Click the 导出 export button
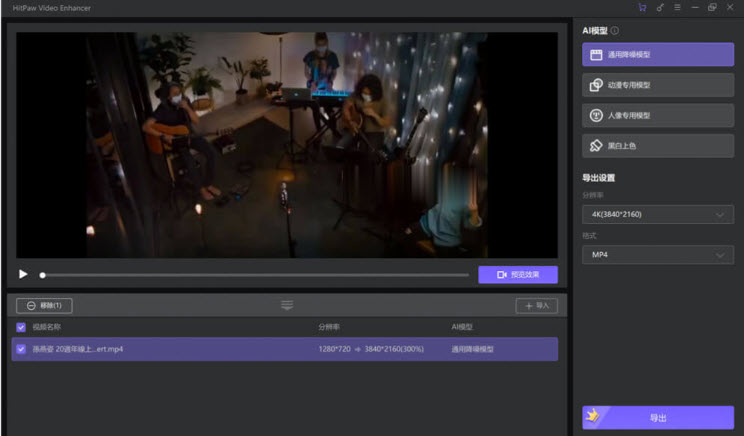The image size is (744, 436). tap(658, 417)
